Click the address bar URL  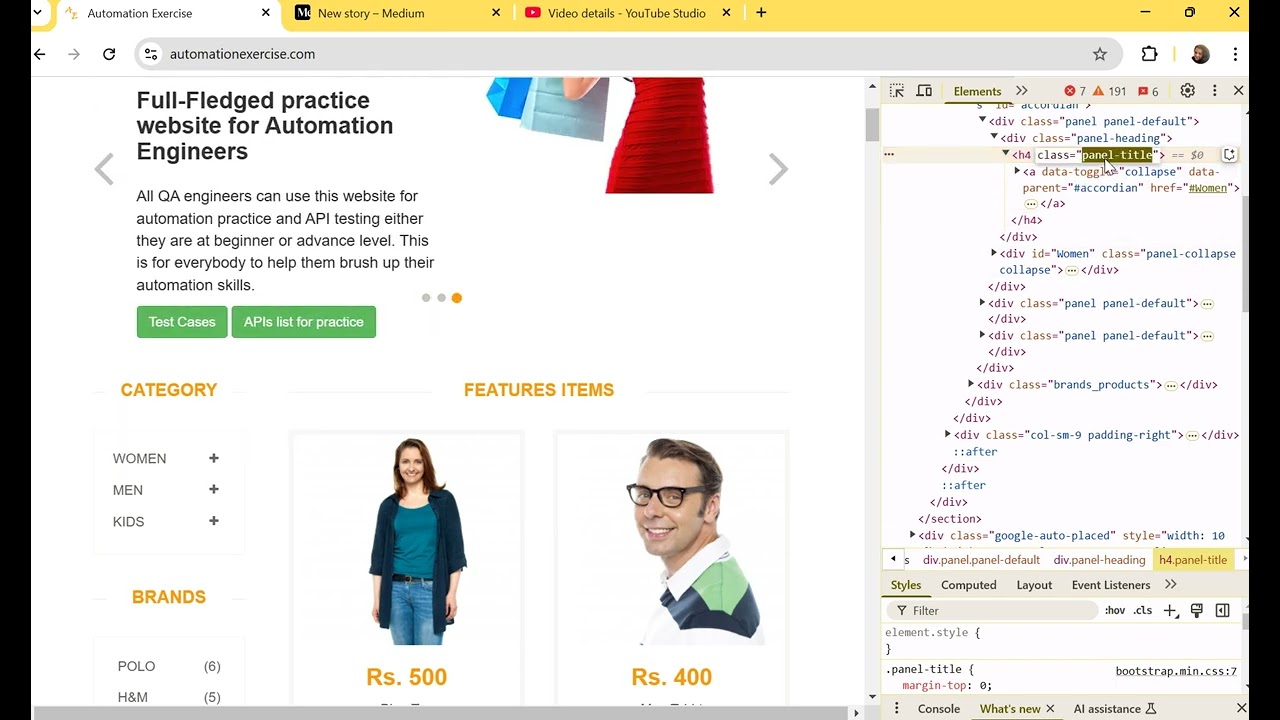pos(242,54)
